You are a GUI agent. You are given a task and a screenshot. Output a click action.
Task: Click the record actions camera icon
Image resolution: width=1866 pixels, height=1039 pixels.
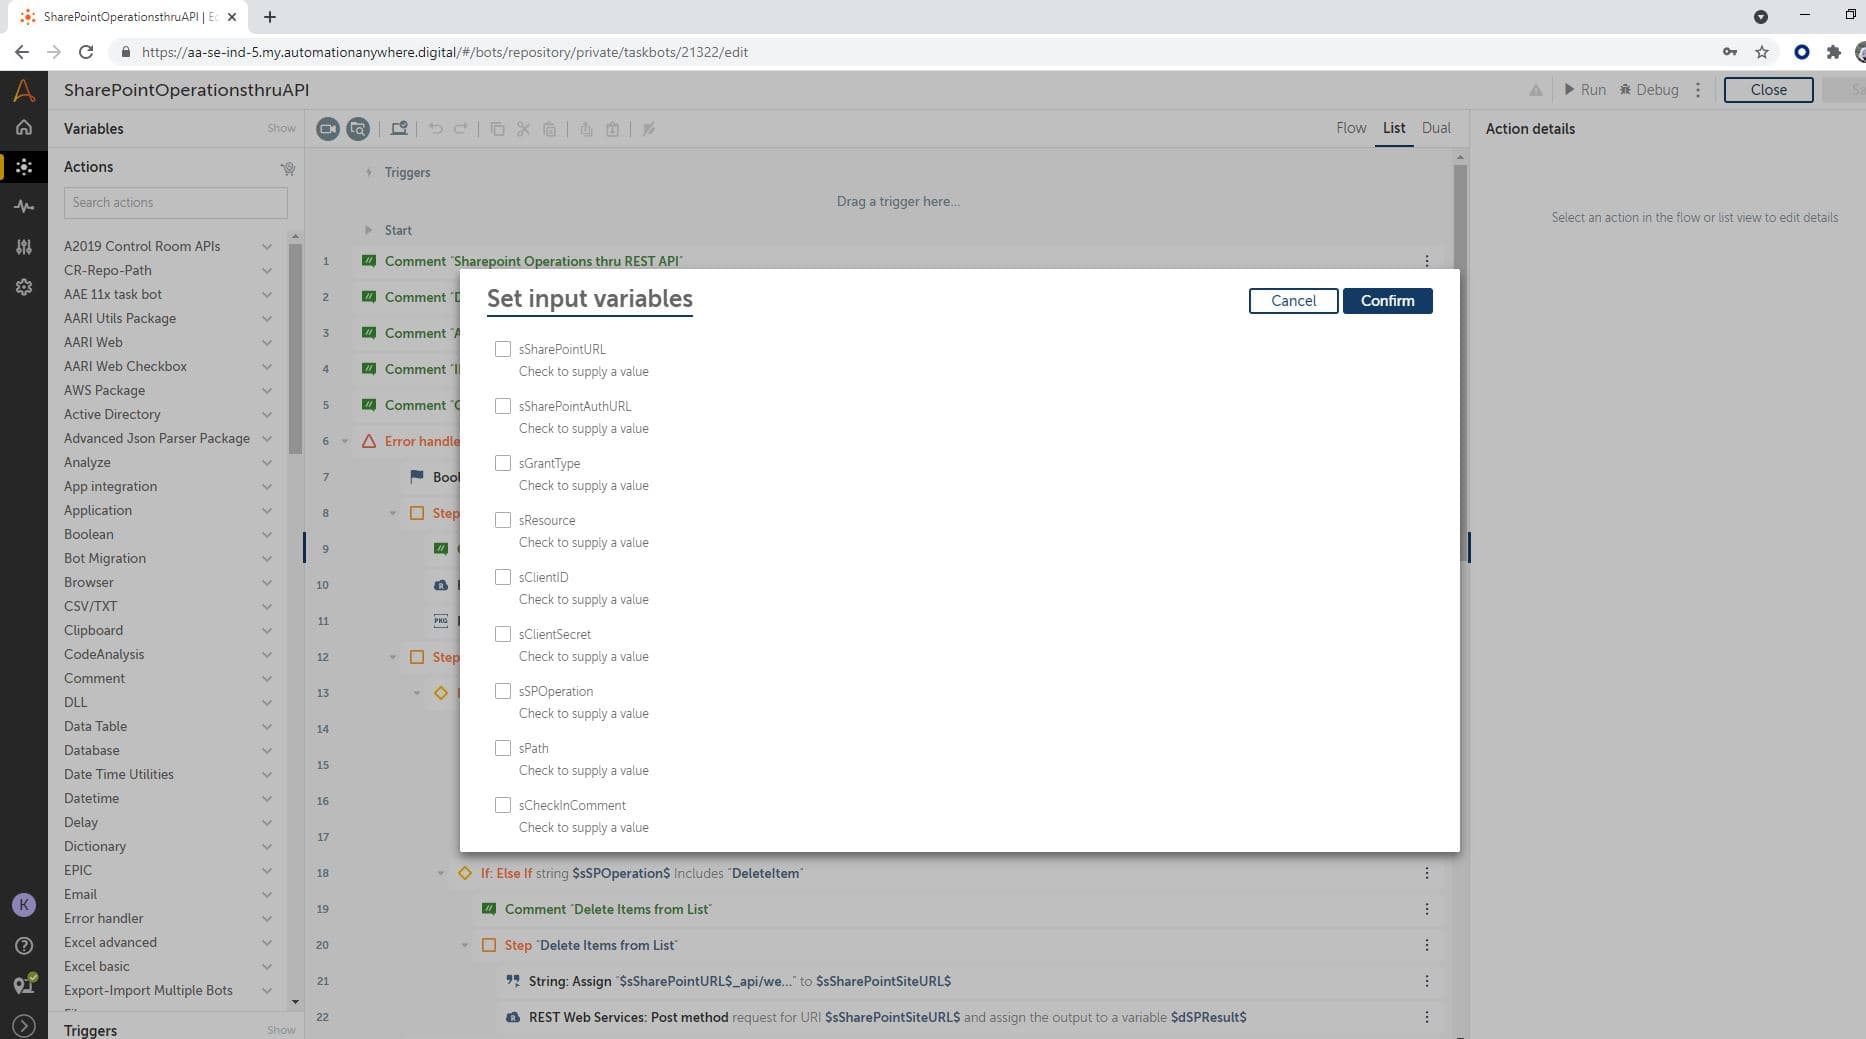[x=328, y=129]
